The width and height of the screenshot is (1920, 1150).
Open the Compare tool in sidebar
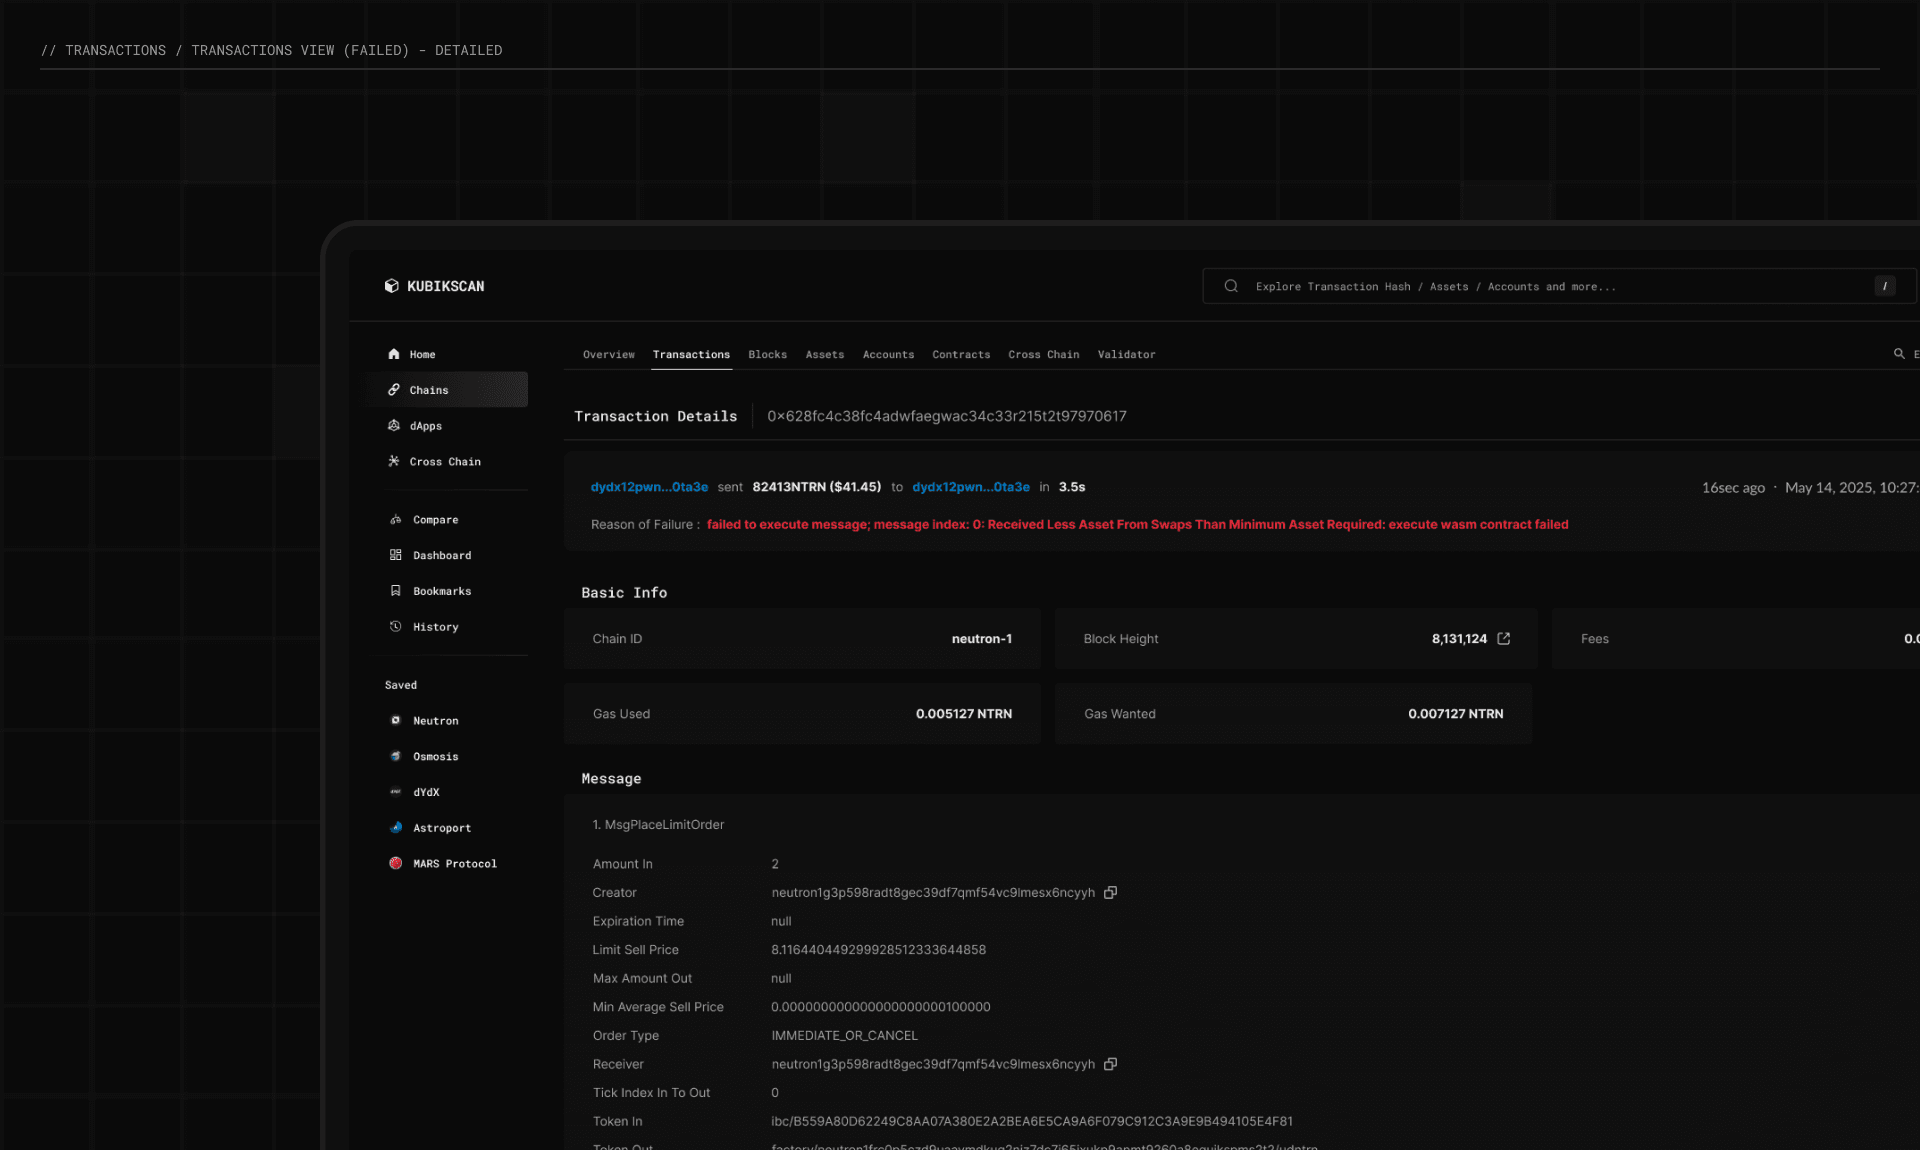pos(435,520)
